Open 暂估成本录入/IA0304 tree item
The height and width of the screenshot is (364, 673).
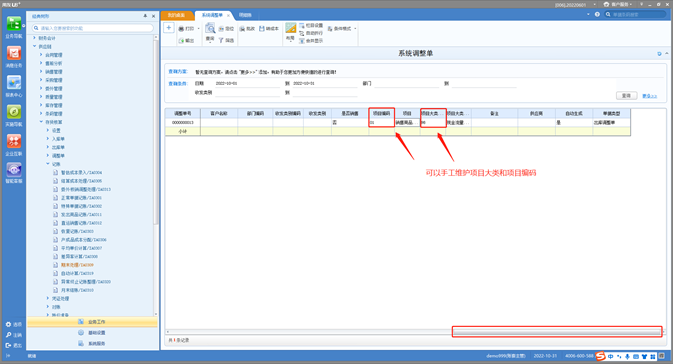81,172
